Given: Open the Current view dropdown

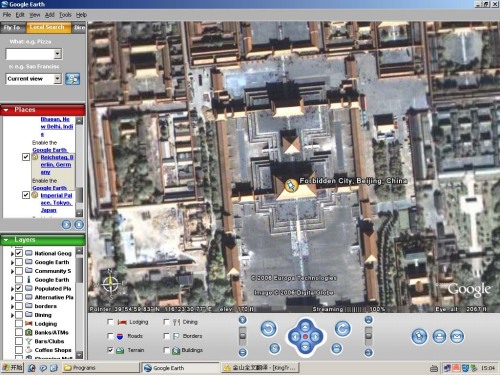Looking at the screenshot, I should click(x=58, y=79).
